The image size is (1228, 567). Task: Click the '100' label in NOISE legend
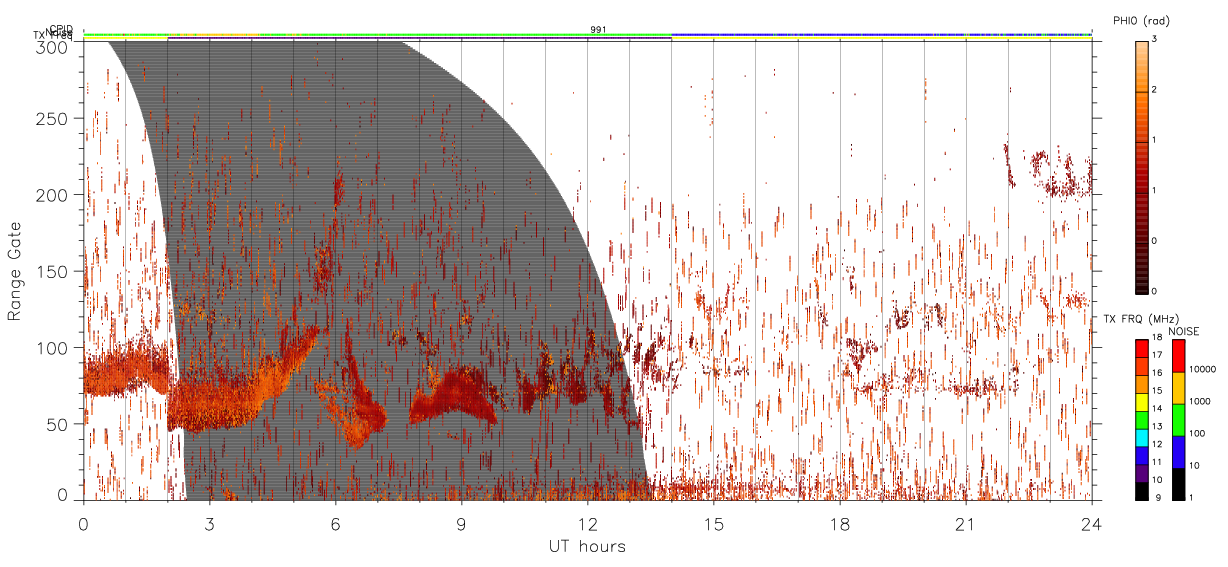point(1198,433)
